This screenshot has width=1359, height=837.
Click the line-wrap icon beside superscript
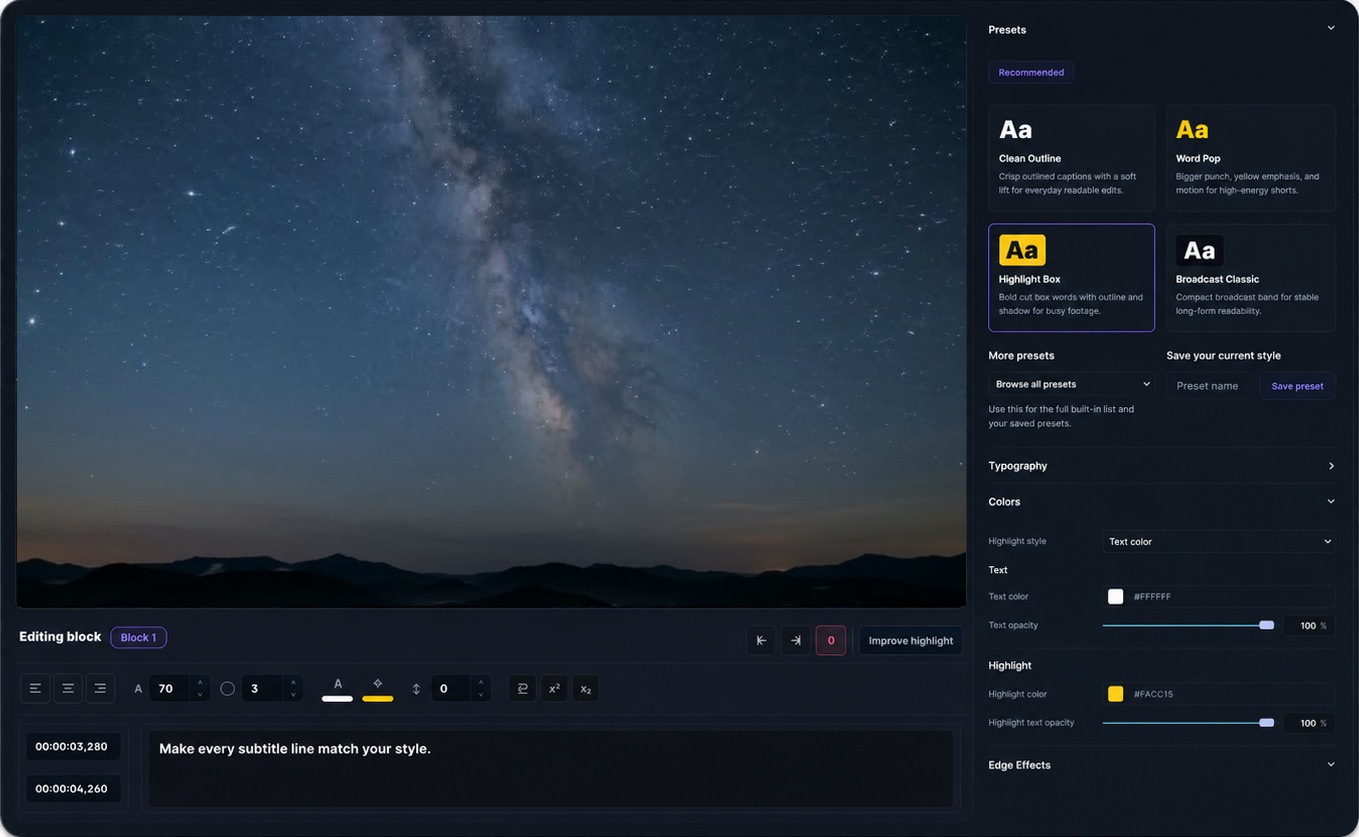[522, 688]
